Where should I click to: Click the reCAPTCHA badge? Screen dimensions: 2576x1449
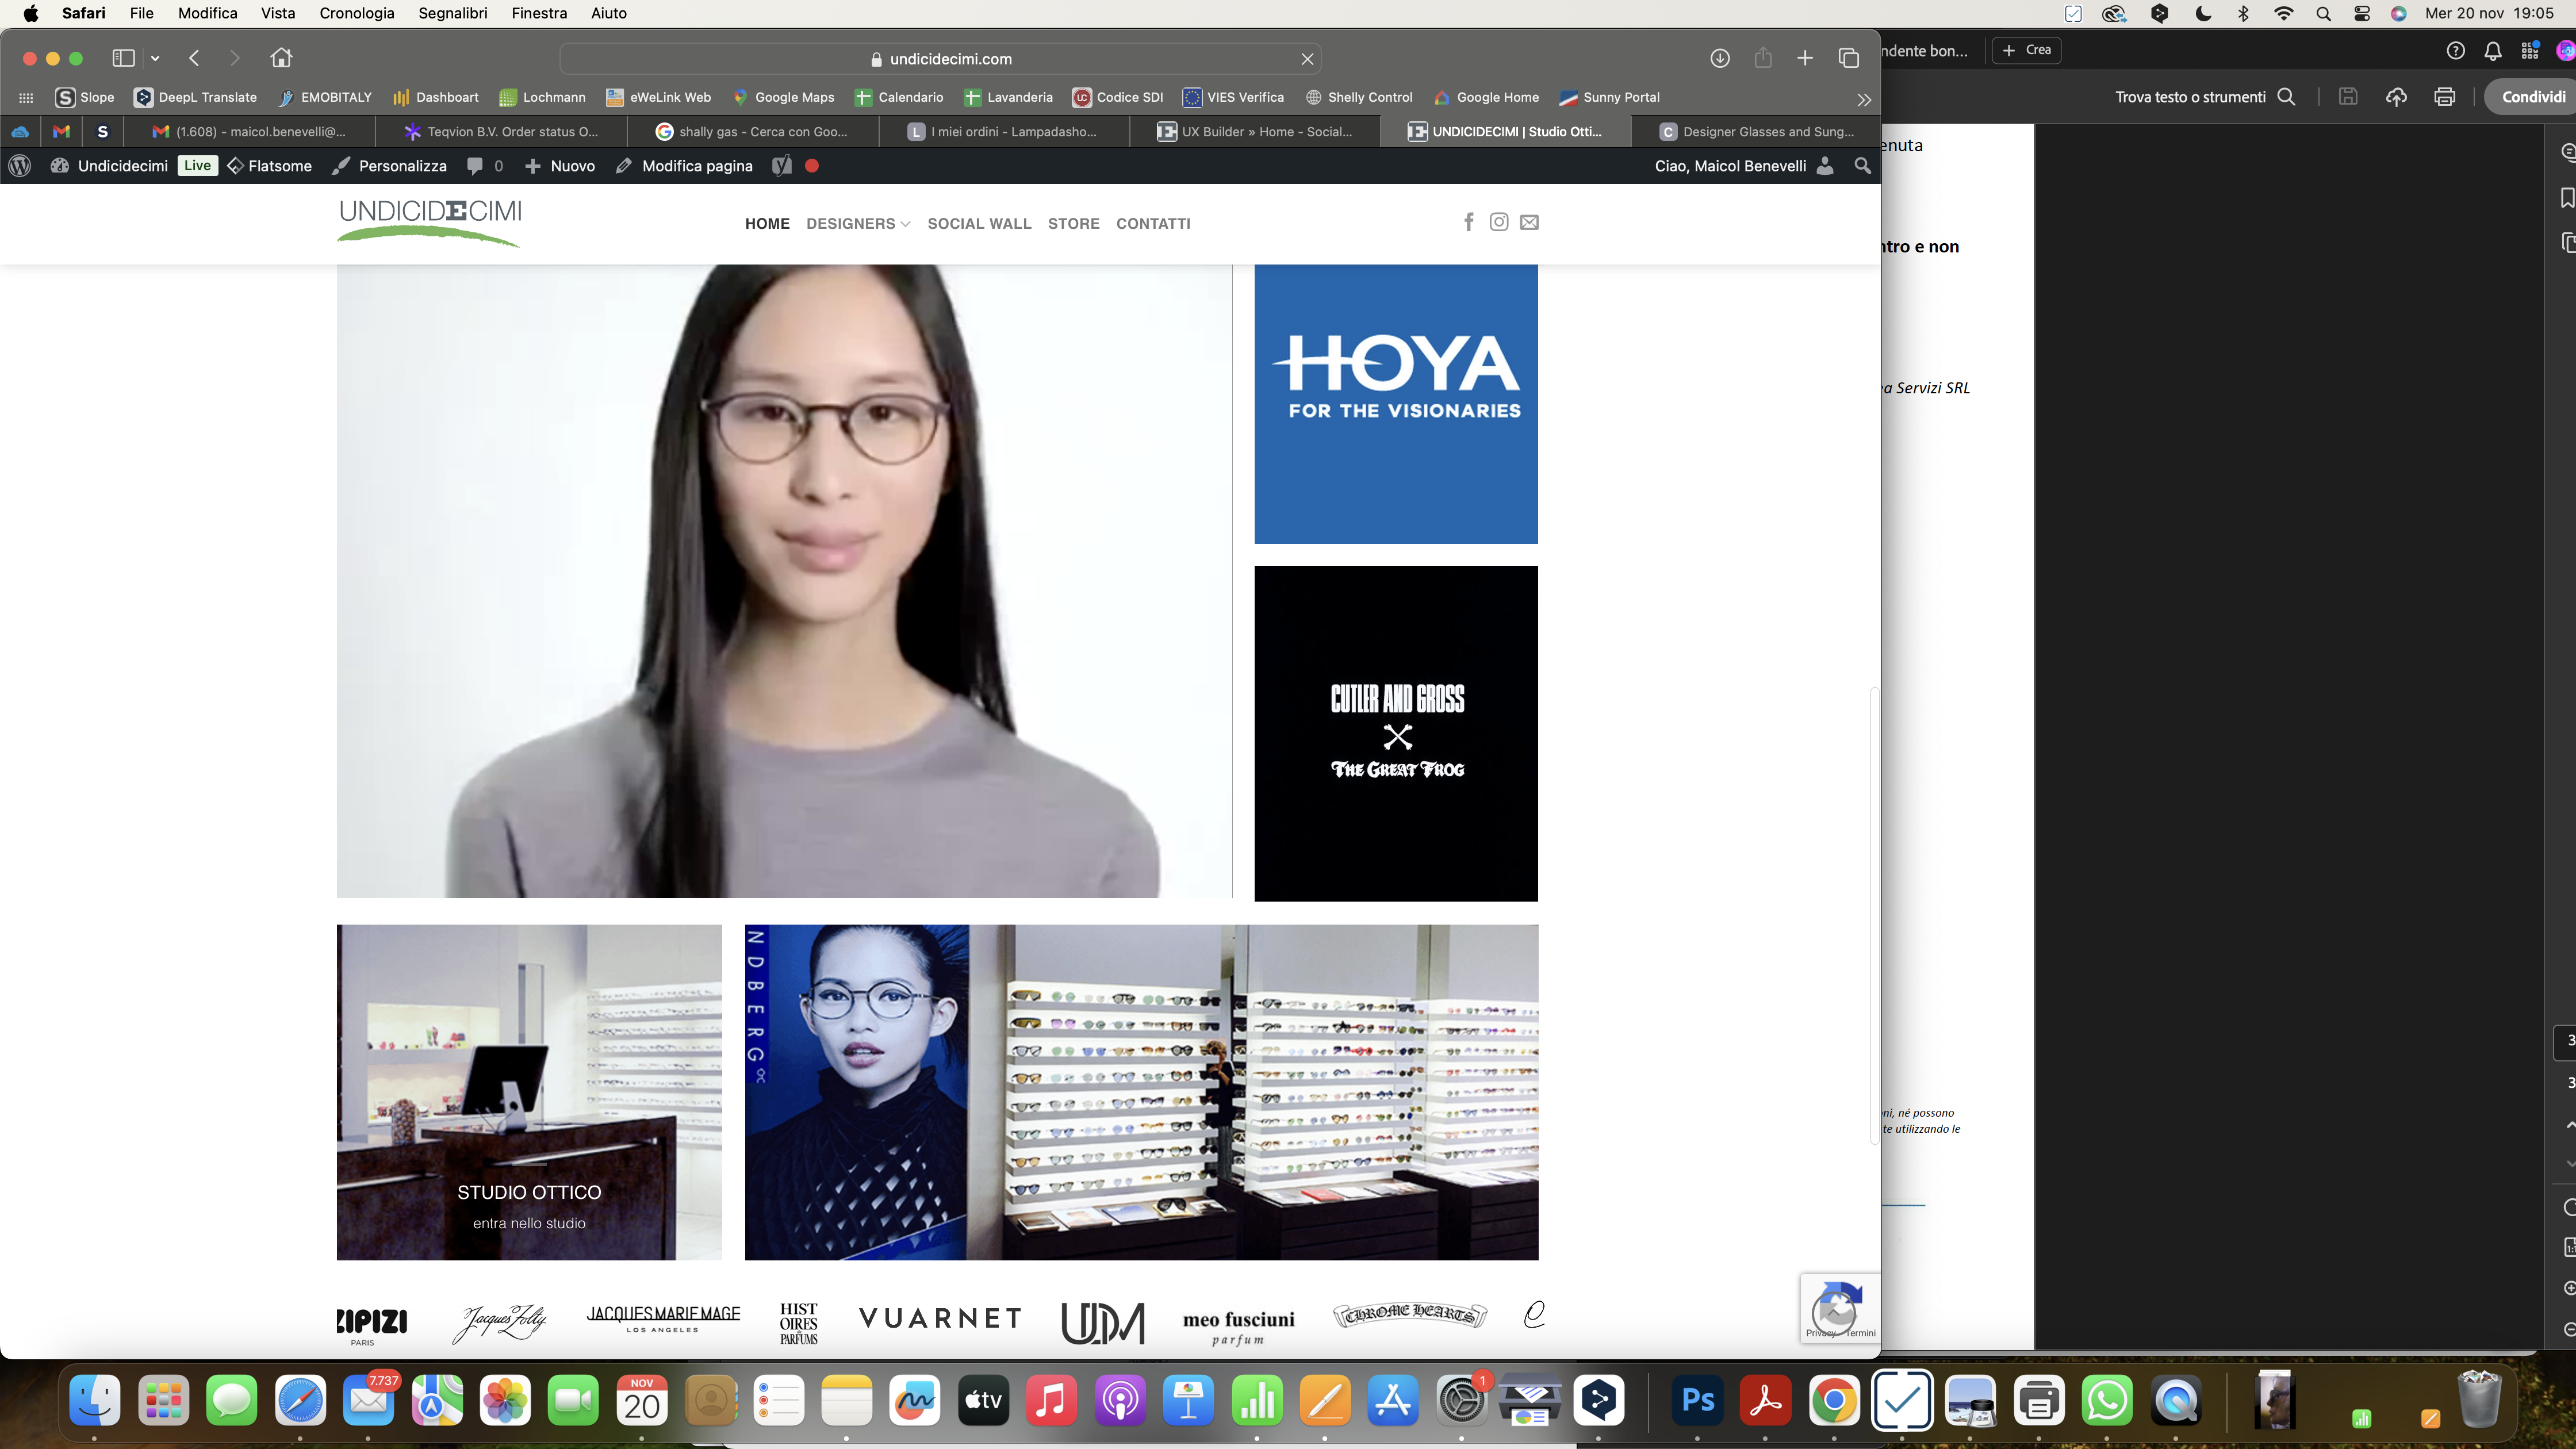(1840, 1308)
